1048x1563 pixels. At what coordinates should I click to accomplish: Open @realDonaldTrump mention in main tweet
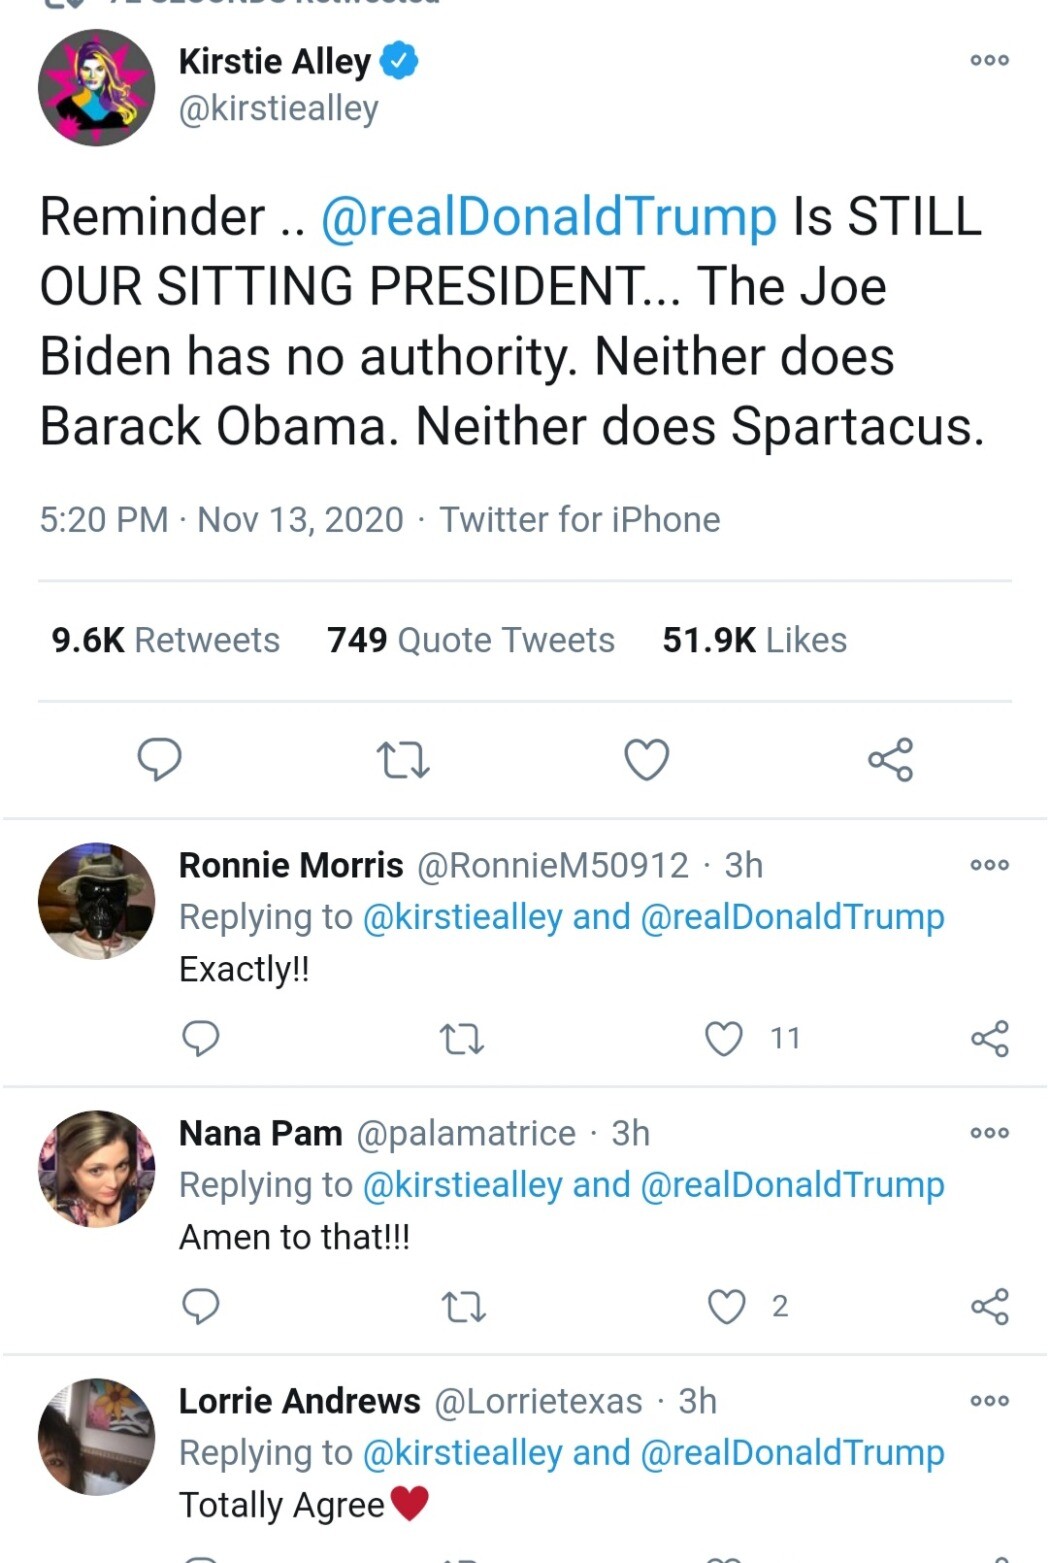548,217
